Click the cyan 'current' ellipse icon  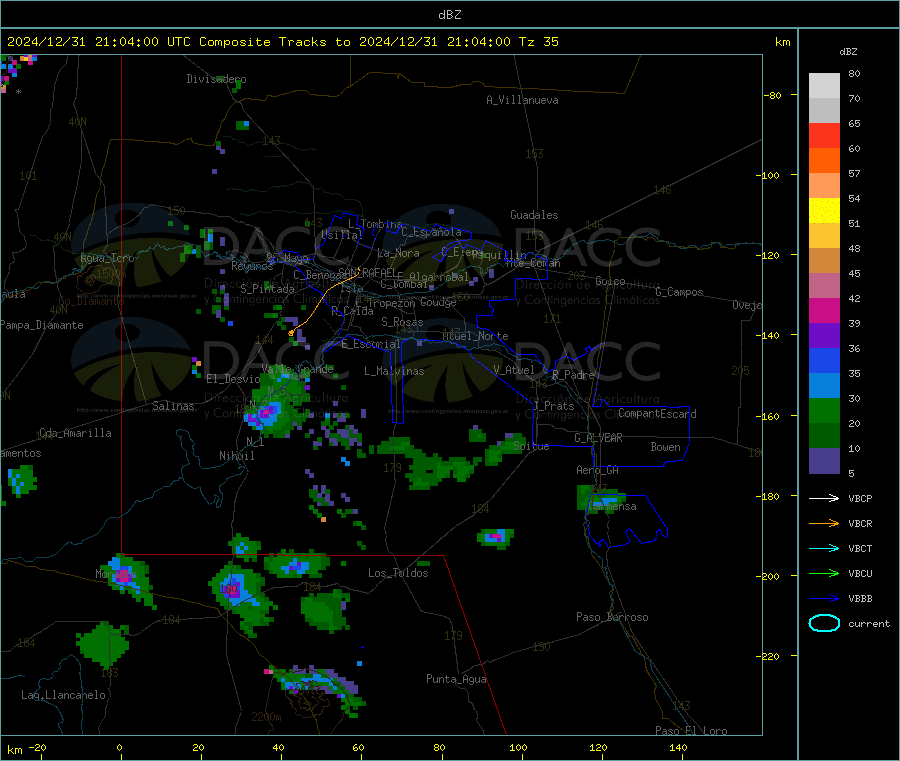[824, 623]
